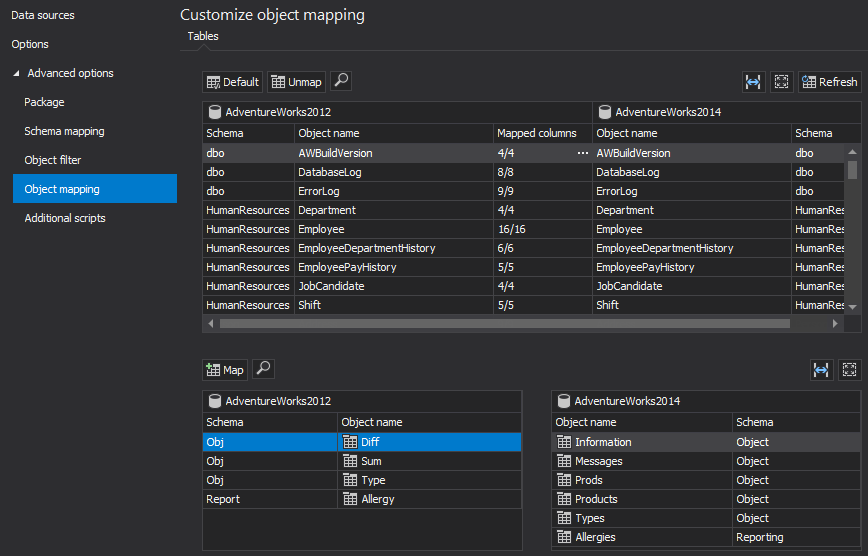Click the table icon of the Products row
The width and height of the screenshot is (868, 556).
pyautogui.click(x=564, y=499)
